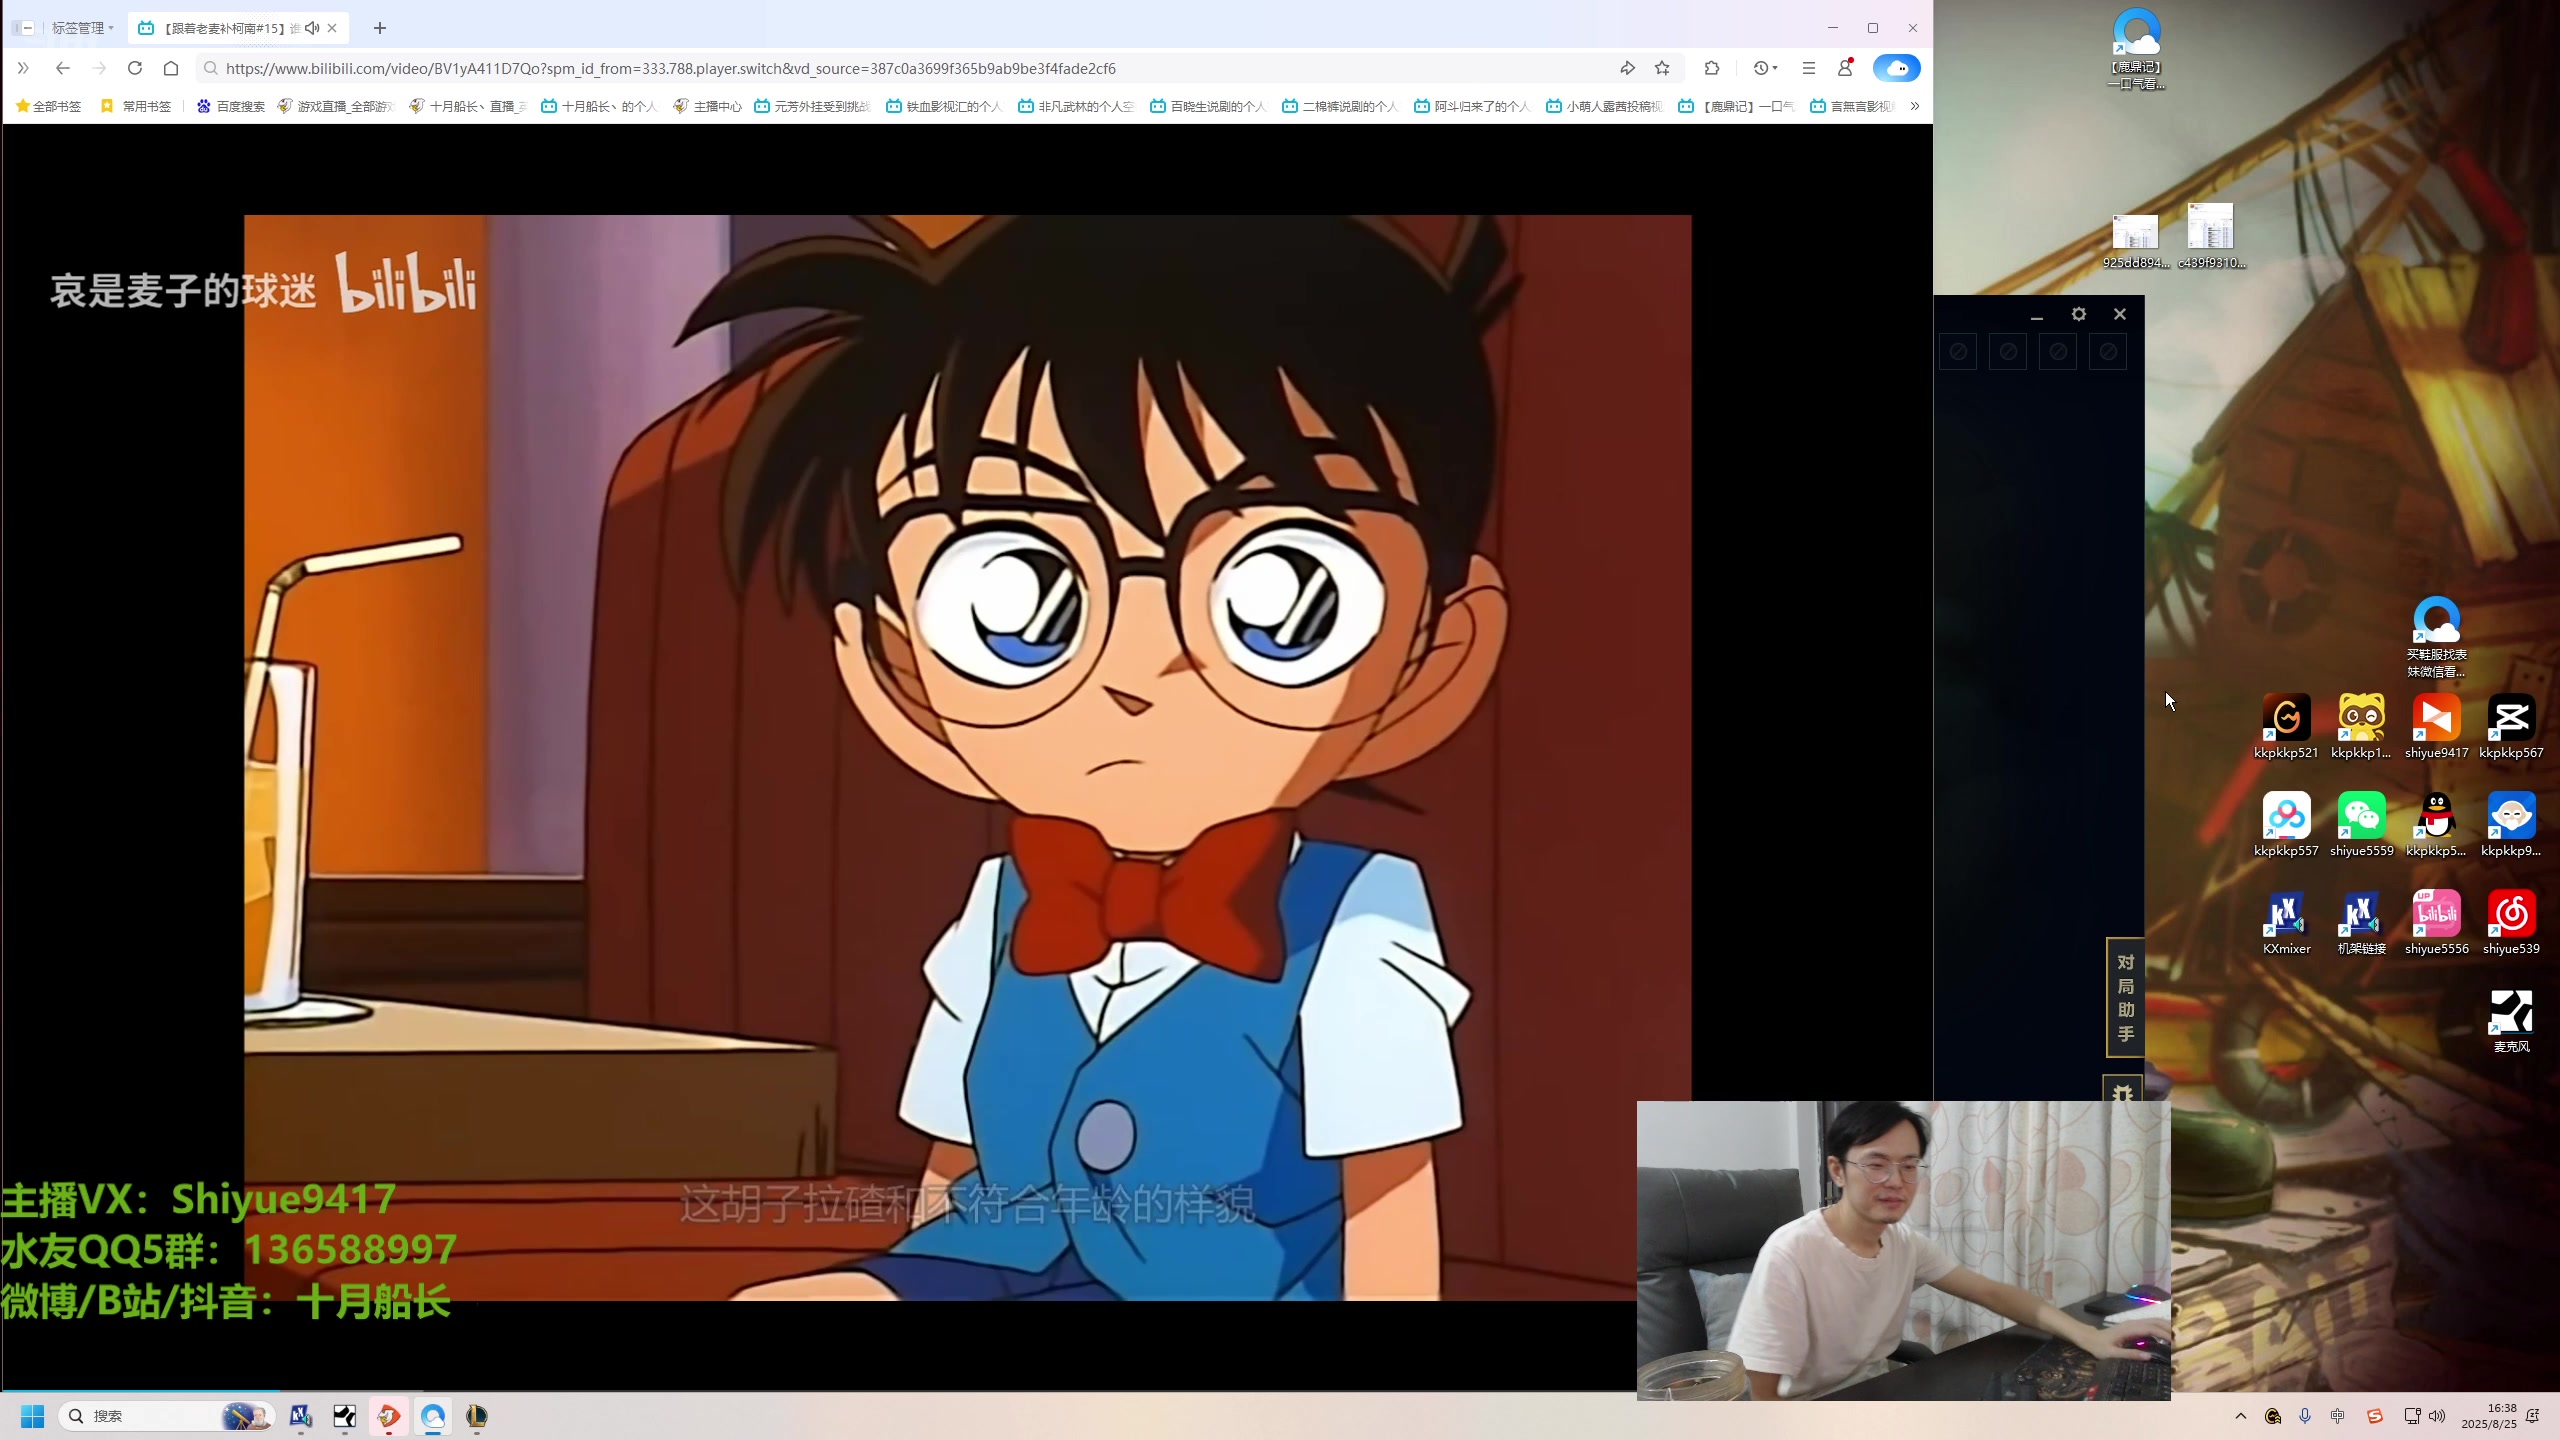This screenshot has height=1440, width=2560.
Task: Close the dark game overlay panel
Action: 2120,314
